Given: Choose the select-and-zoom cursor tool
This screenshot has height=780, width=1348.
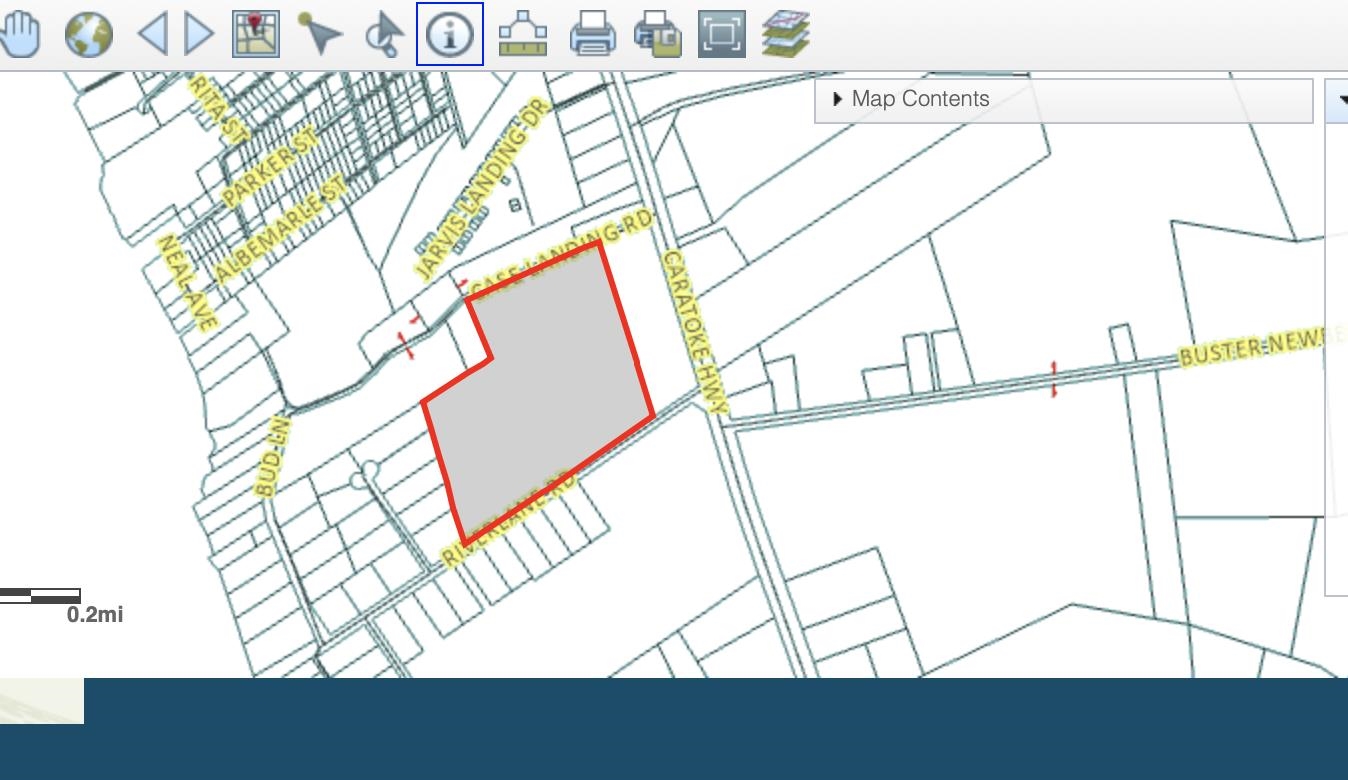Looking at the screenshot, I should [385, 34].
